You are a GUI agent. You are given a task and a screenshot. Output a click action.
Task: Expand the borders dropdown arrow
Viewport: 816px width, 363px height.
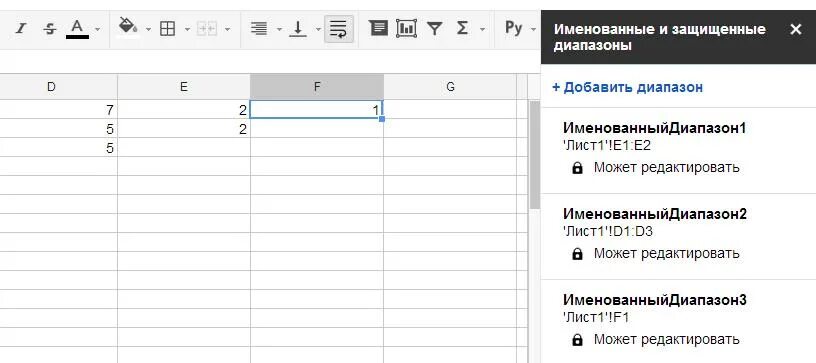pyautogui.click(x=187, y=29)
